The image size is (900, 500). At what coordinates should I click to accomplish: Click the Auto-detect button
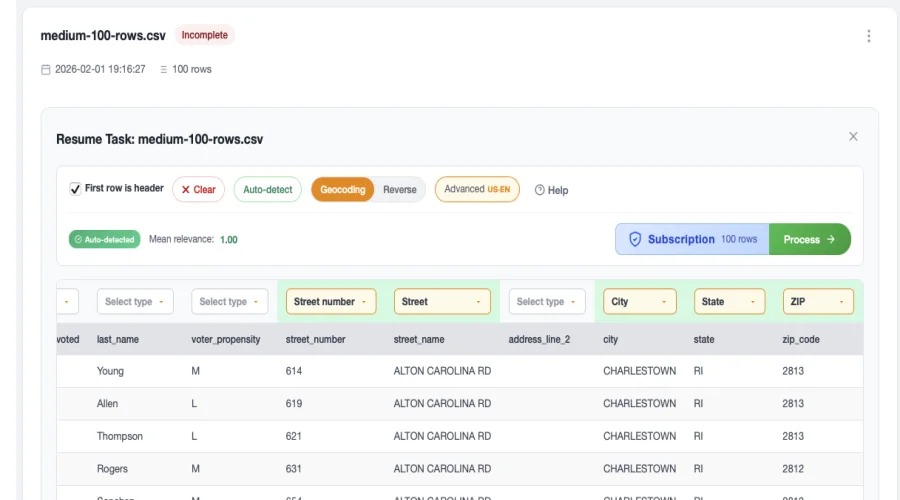tap(267, 190)
